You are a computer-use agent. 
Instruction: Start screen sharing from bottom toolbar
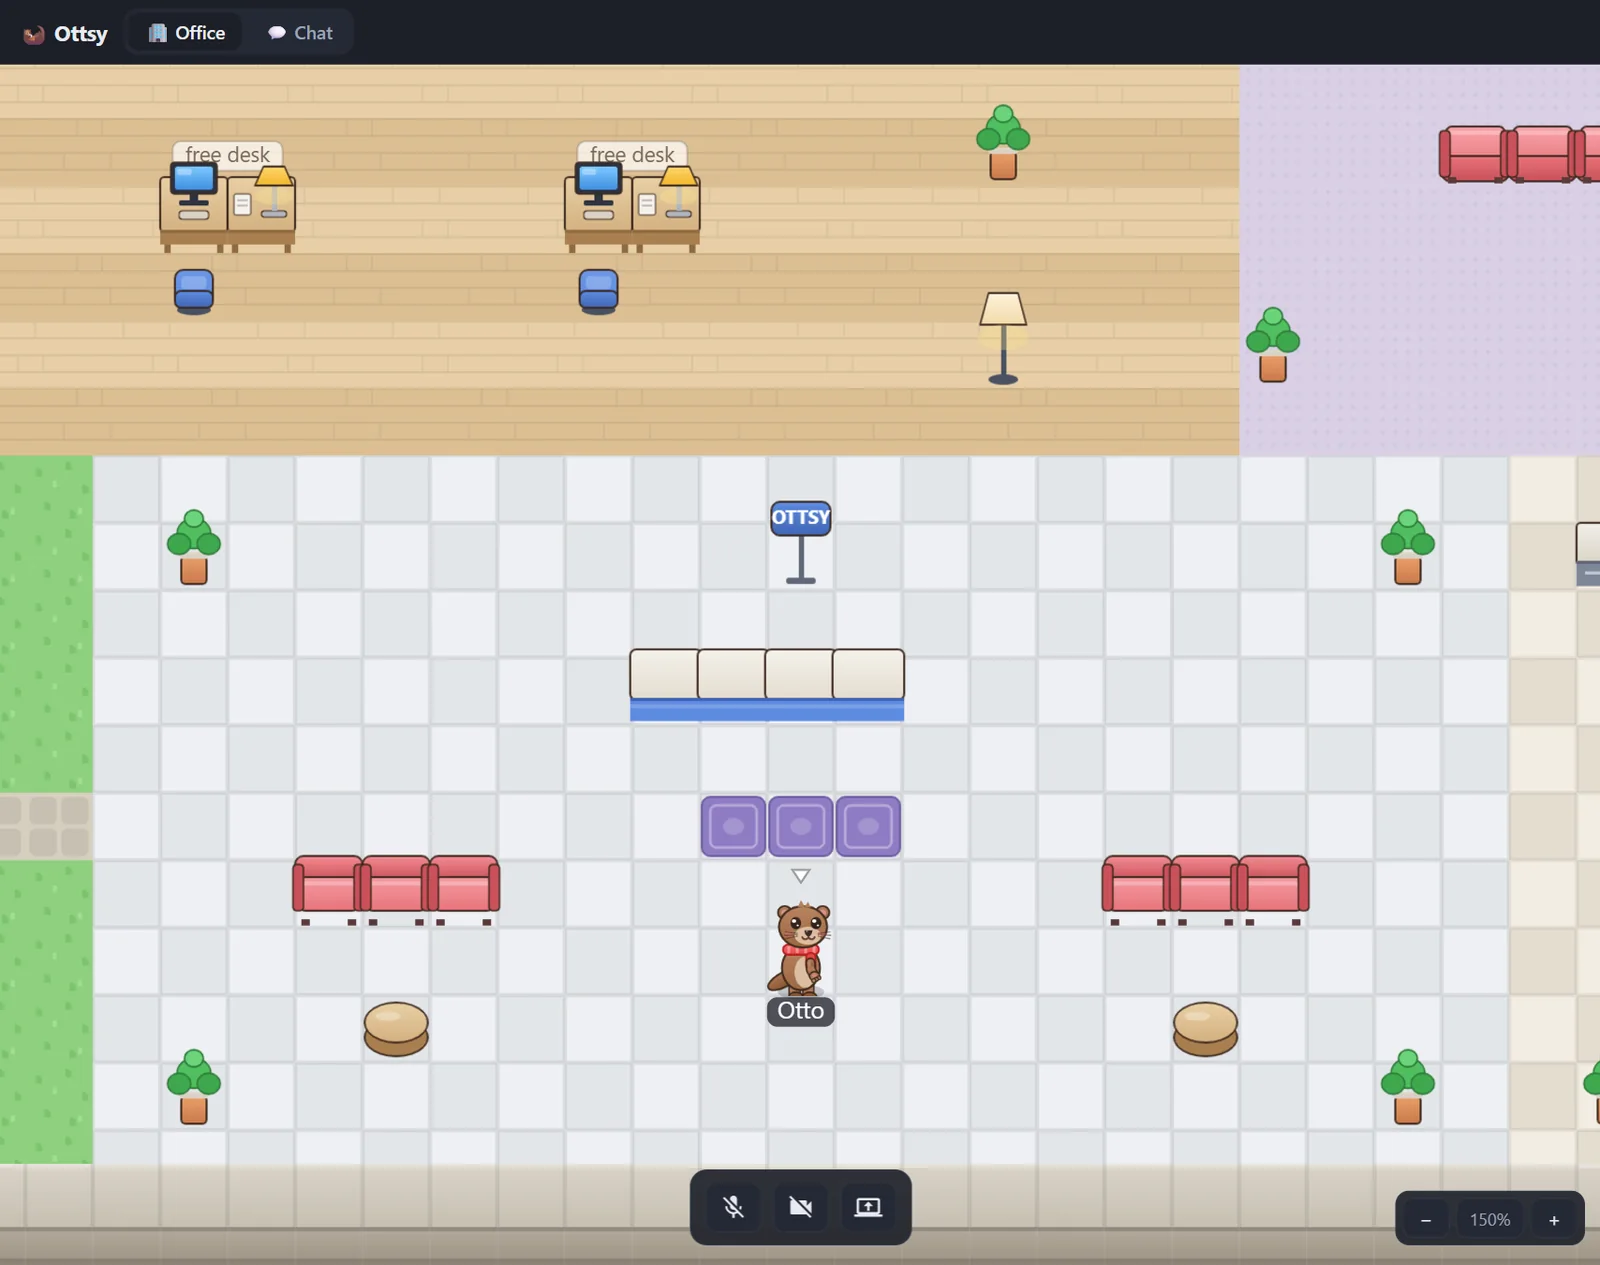868,1207
